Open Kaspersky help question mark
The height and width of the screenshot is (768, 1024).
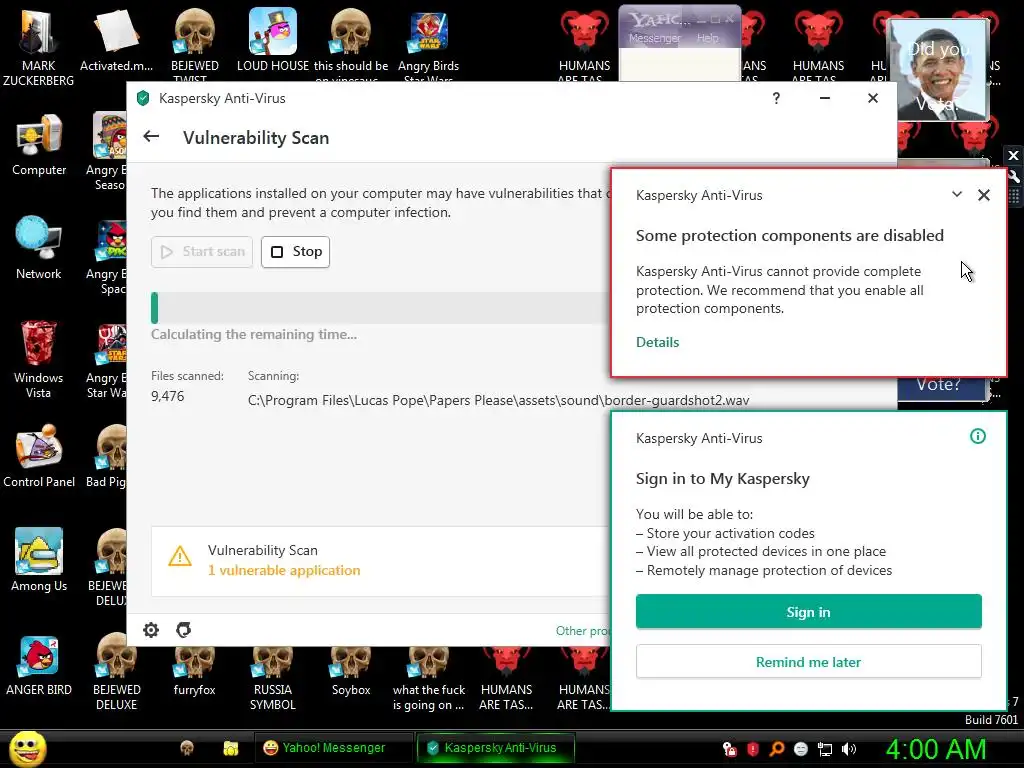click(x=776, y=98)
